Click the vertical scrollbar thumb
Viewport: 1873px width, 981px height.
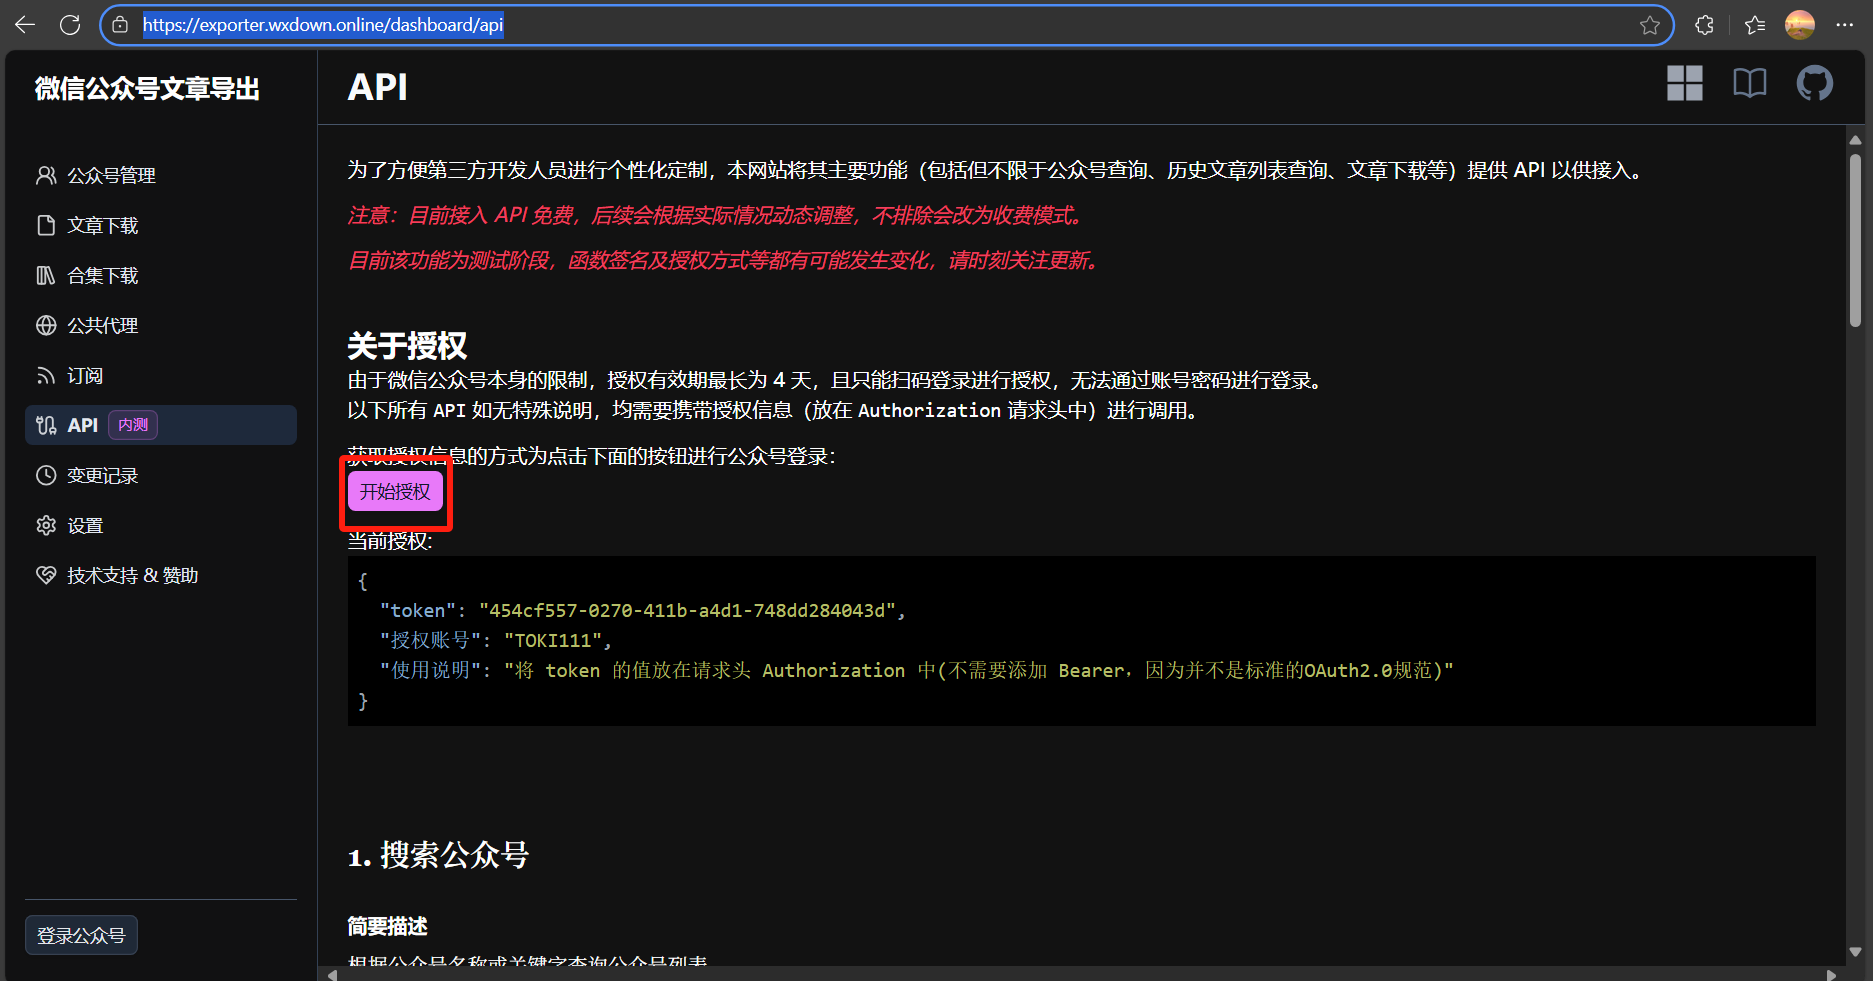(x=1855, y=240)
